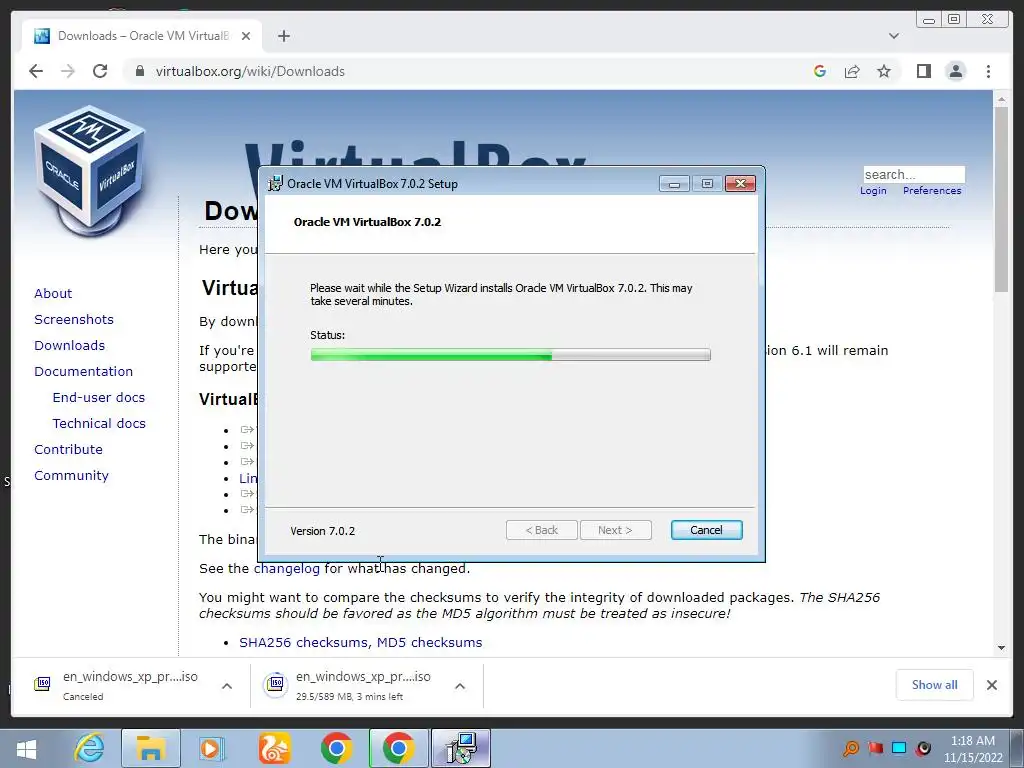Select the Downloads – Oracle VM VirtualBox tab
The width and height of the screenshot is (1024, 768).
coord(142,36)
